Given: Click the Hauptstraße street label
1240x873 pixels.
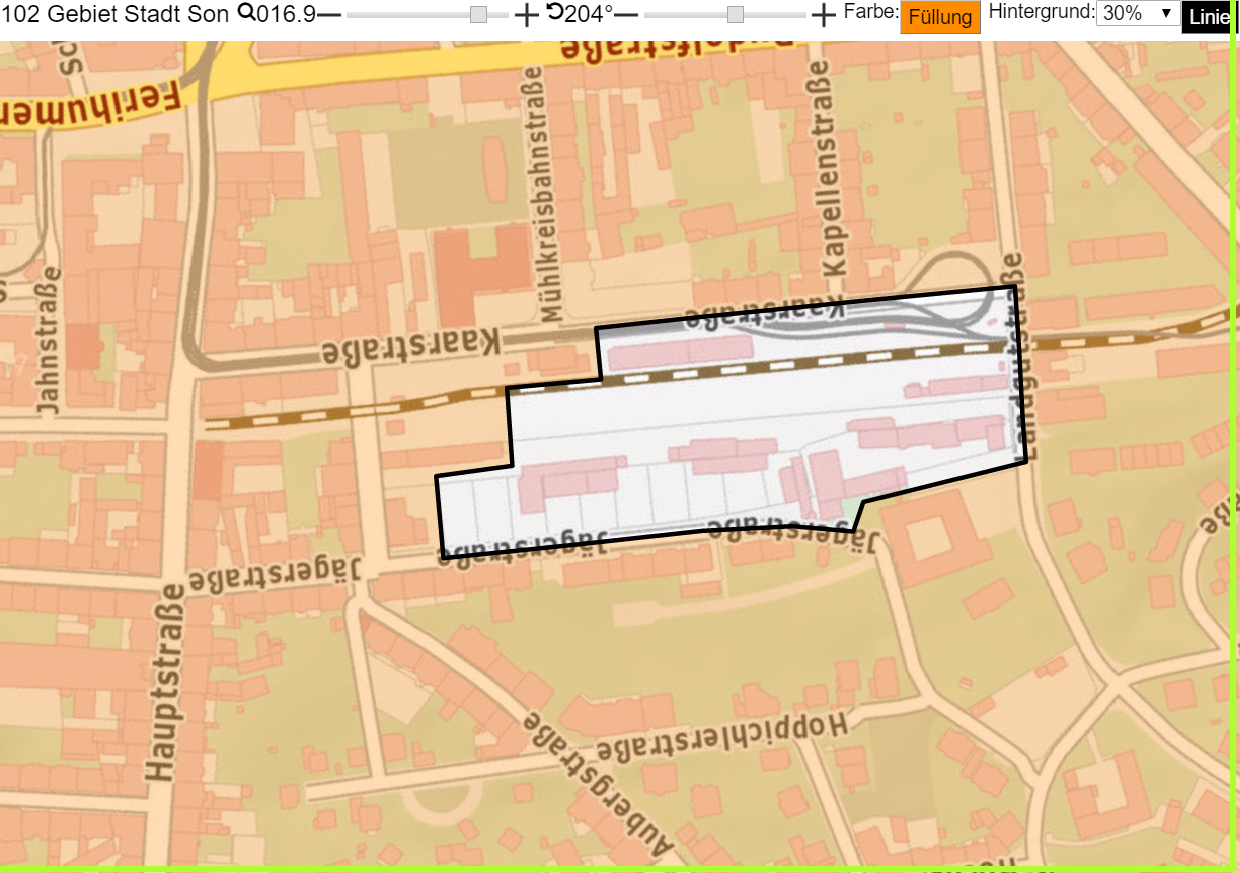Looking at the screenshot, I should tap(166, 682).
